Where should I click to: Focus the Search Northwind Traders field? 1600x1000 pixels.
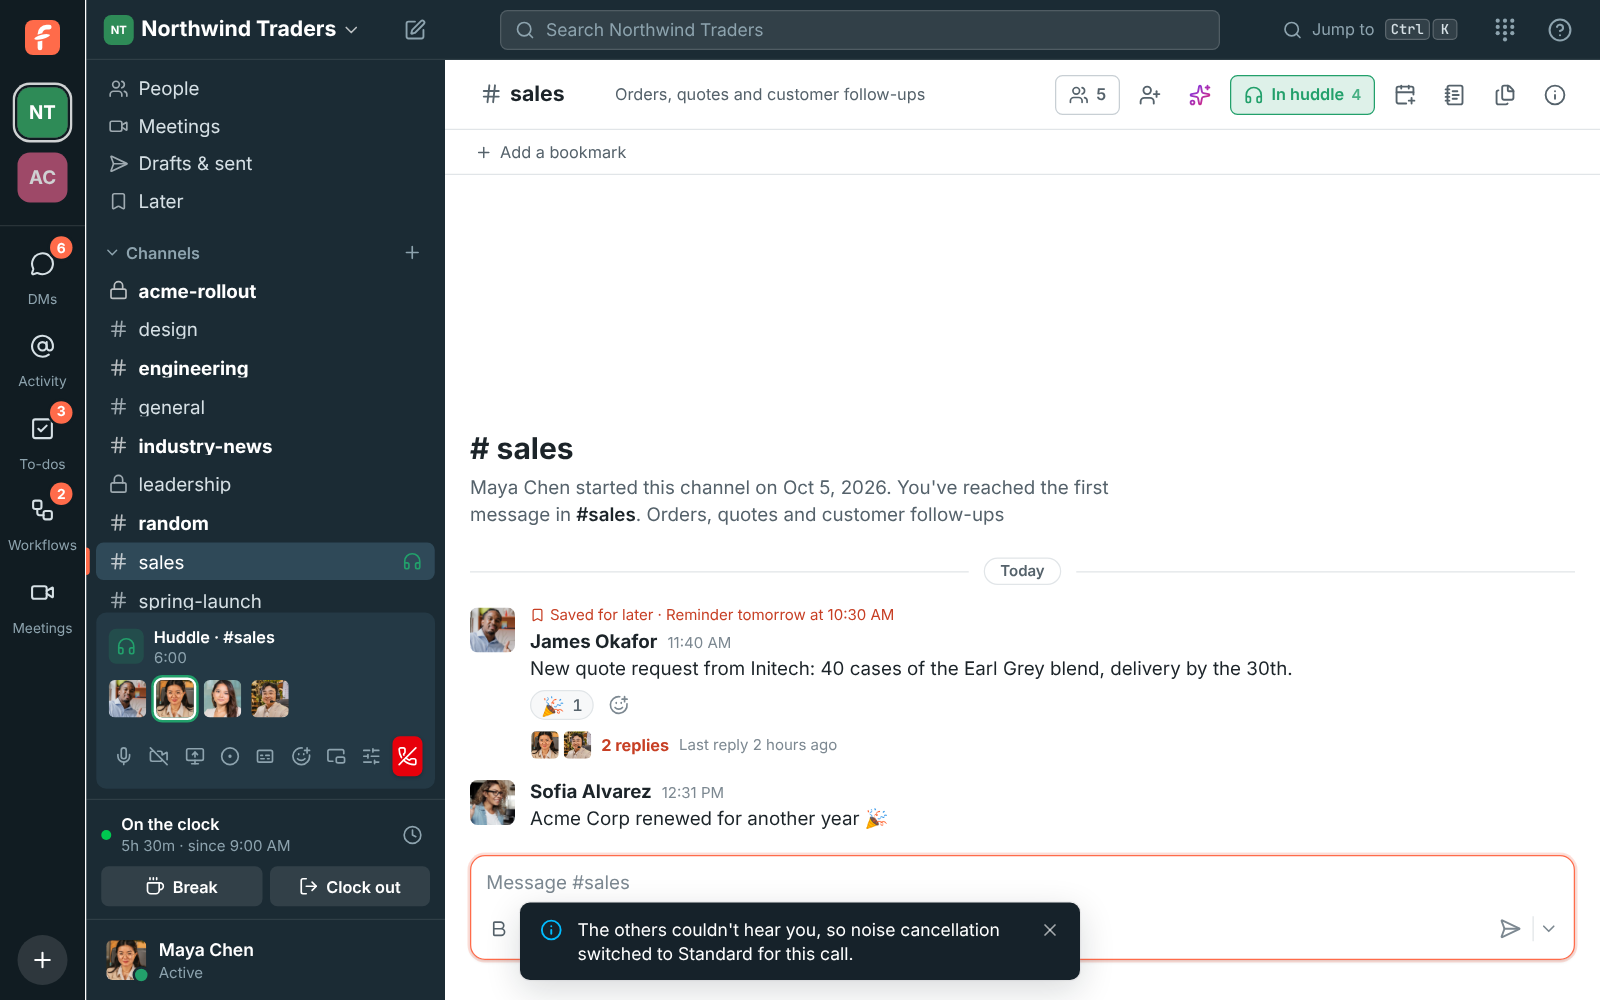pyautogui.click(x=860, y=30)
